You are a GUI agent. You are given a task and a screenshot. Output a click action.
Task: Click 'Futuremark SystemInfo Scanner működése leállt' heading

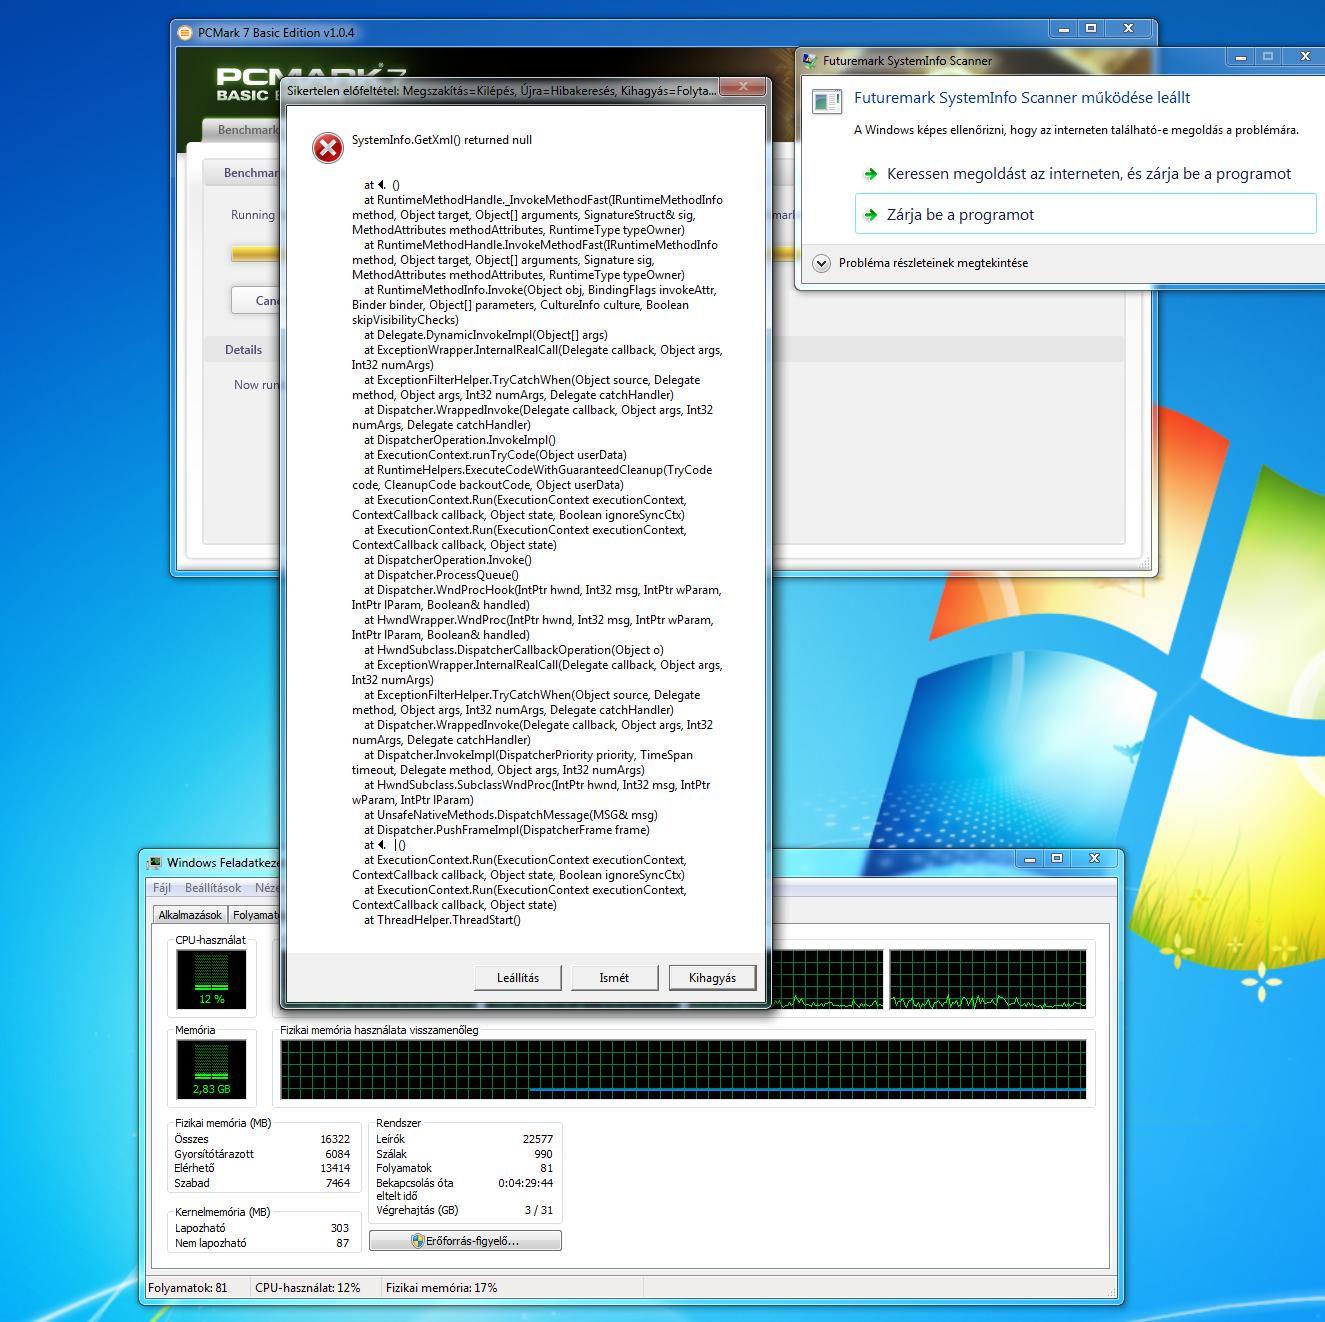pos(1022,98)
